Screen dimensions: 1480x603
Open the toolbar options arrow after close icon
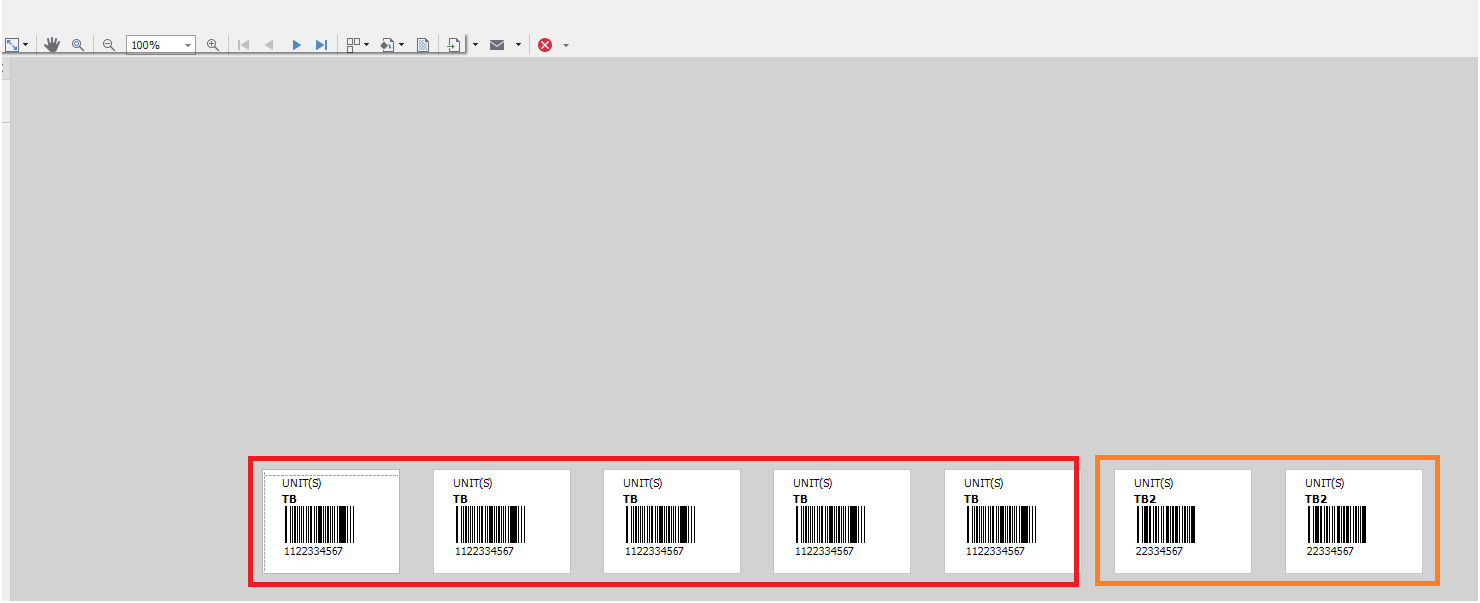pyautogui.click(x=566, y=45)
